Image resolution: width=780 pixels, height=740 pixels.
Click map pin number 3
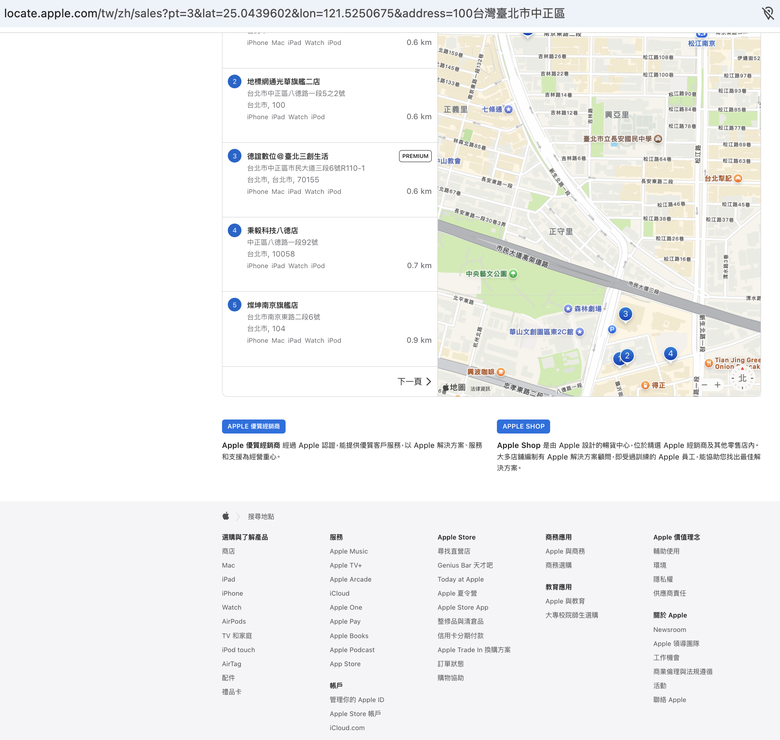625,314
